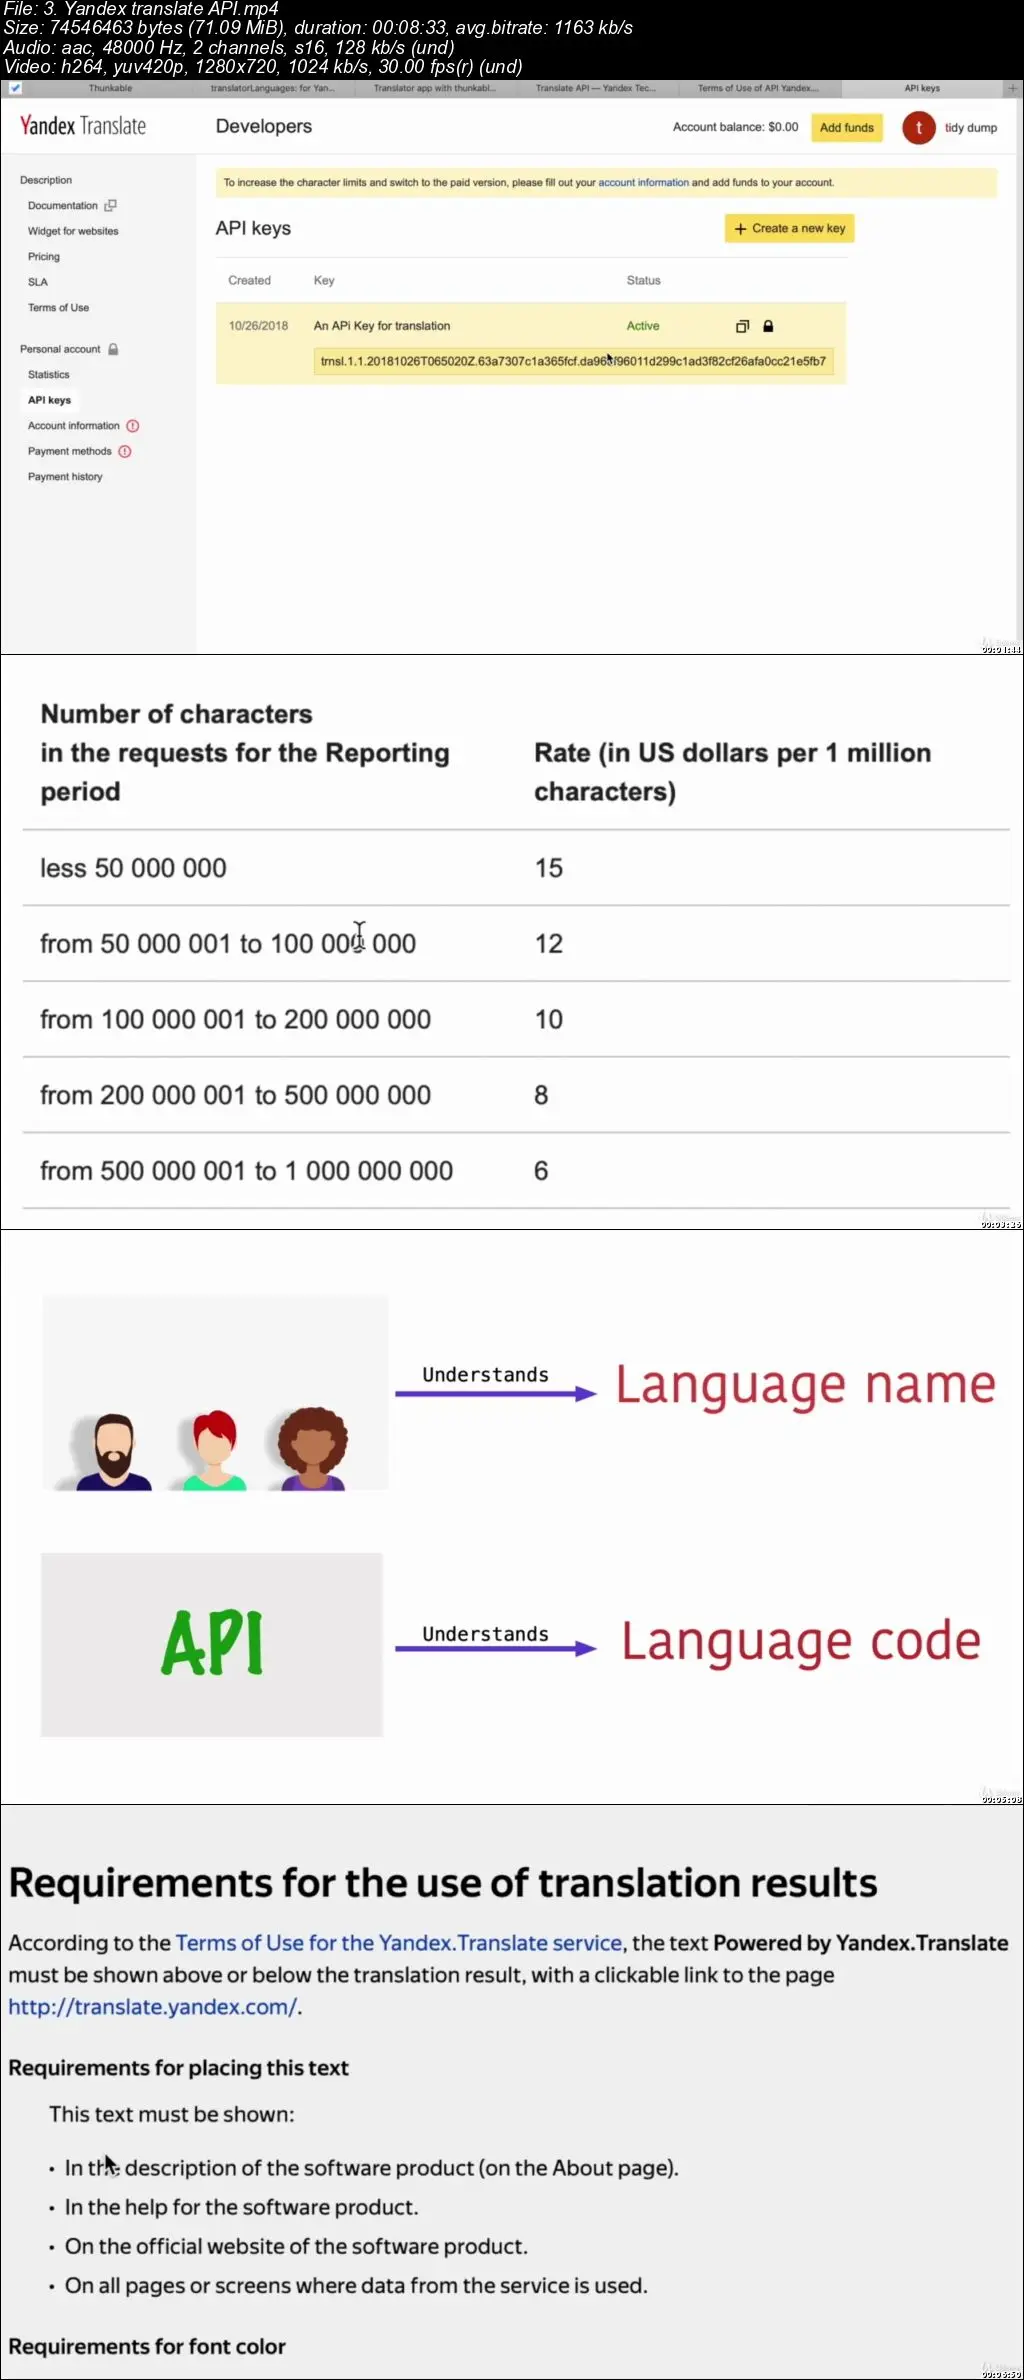Click the Yandex Translate logo

tap(83, 126)
